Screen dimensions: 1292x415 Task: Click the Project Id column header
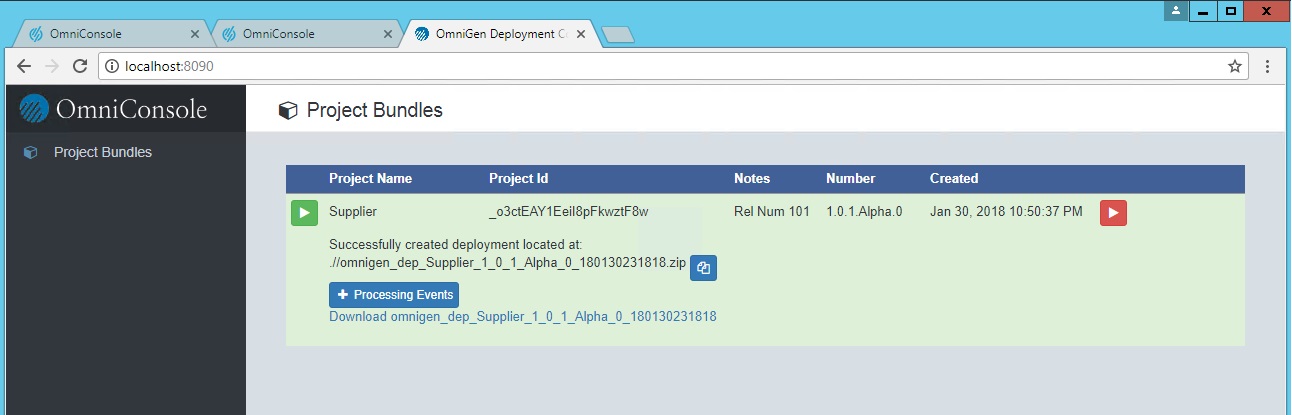coord(518,178)
